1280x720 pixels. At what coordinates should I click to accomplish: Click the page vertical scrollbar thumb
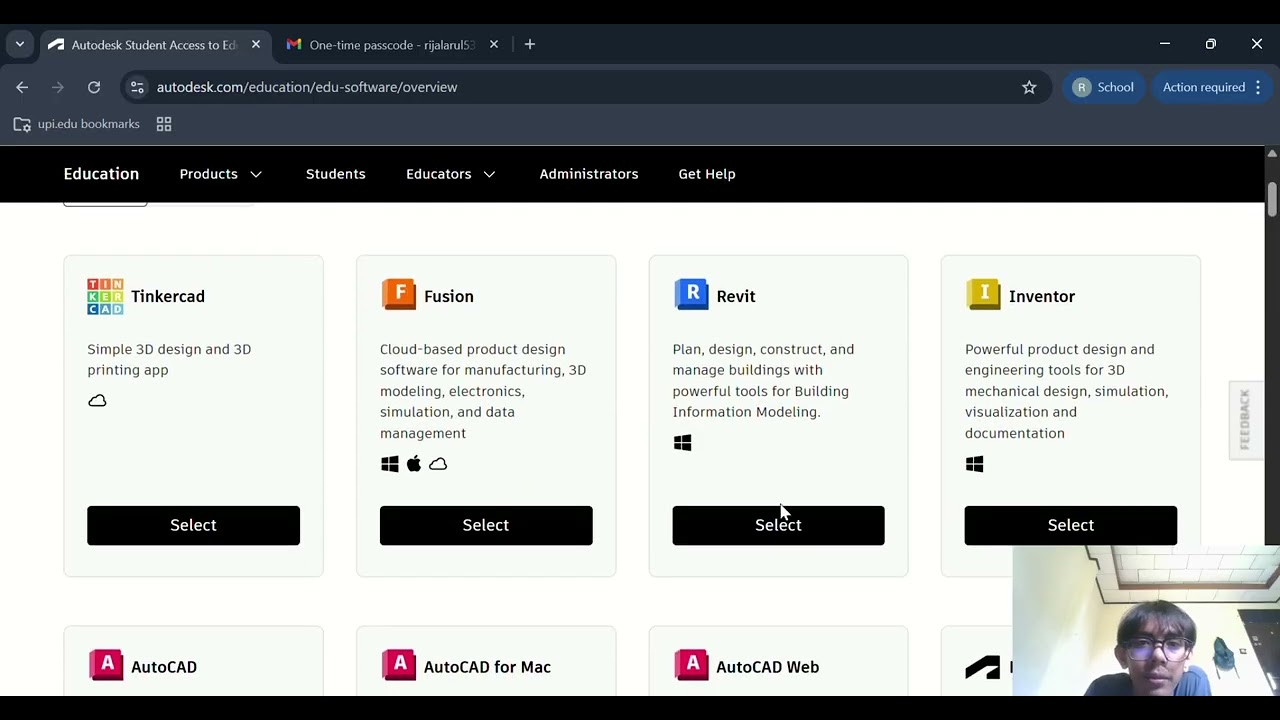[x=1272, y=199]
